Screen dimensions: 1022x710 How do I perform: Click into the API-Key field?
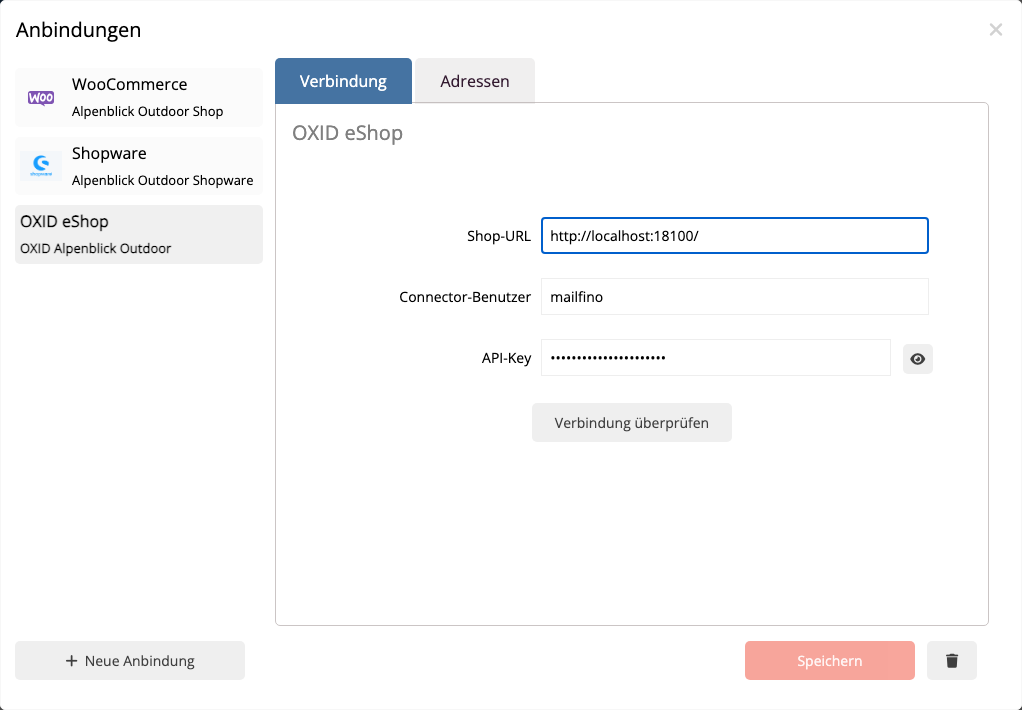(716, 357)
